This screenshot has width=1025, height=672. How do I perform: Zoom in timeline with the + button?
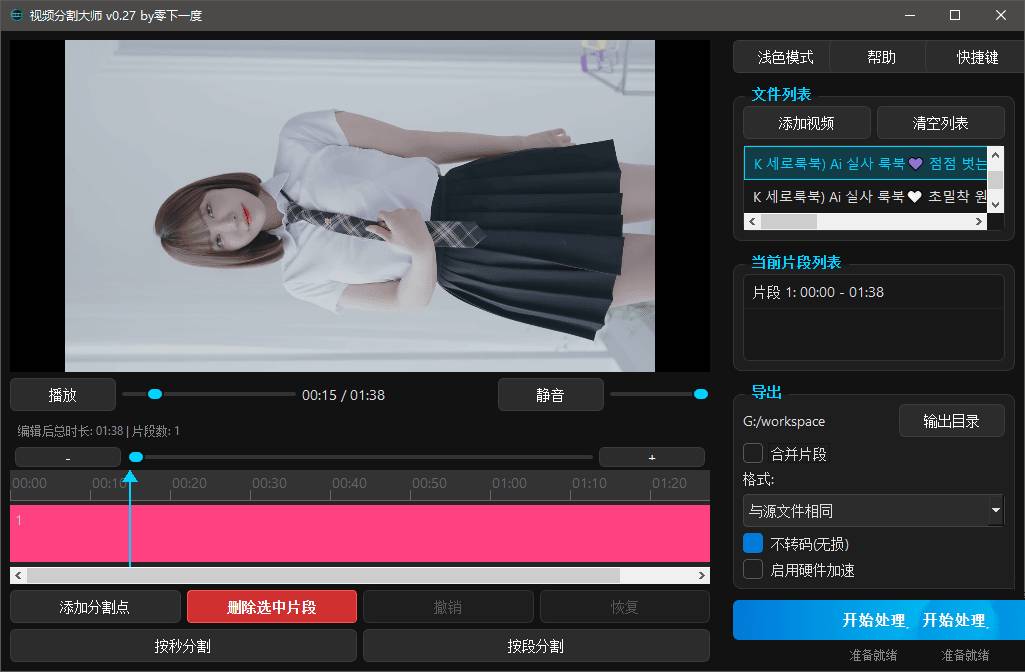651,456
